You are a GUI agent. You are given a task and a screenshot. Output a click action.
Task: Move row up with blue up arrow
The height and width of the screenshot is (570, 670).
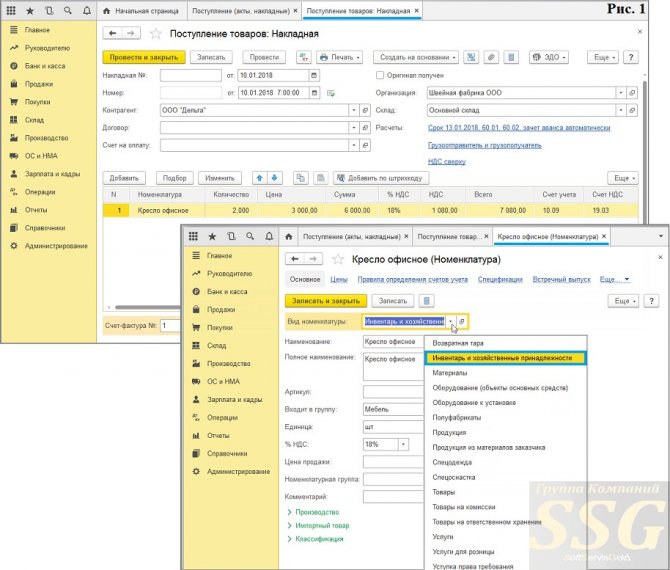[259, 178]
